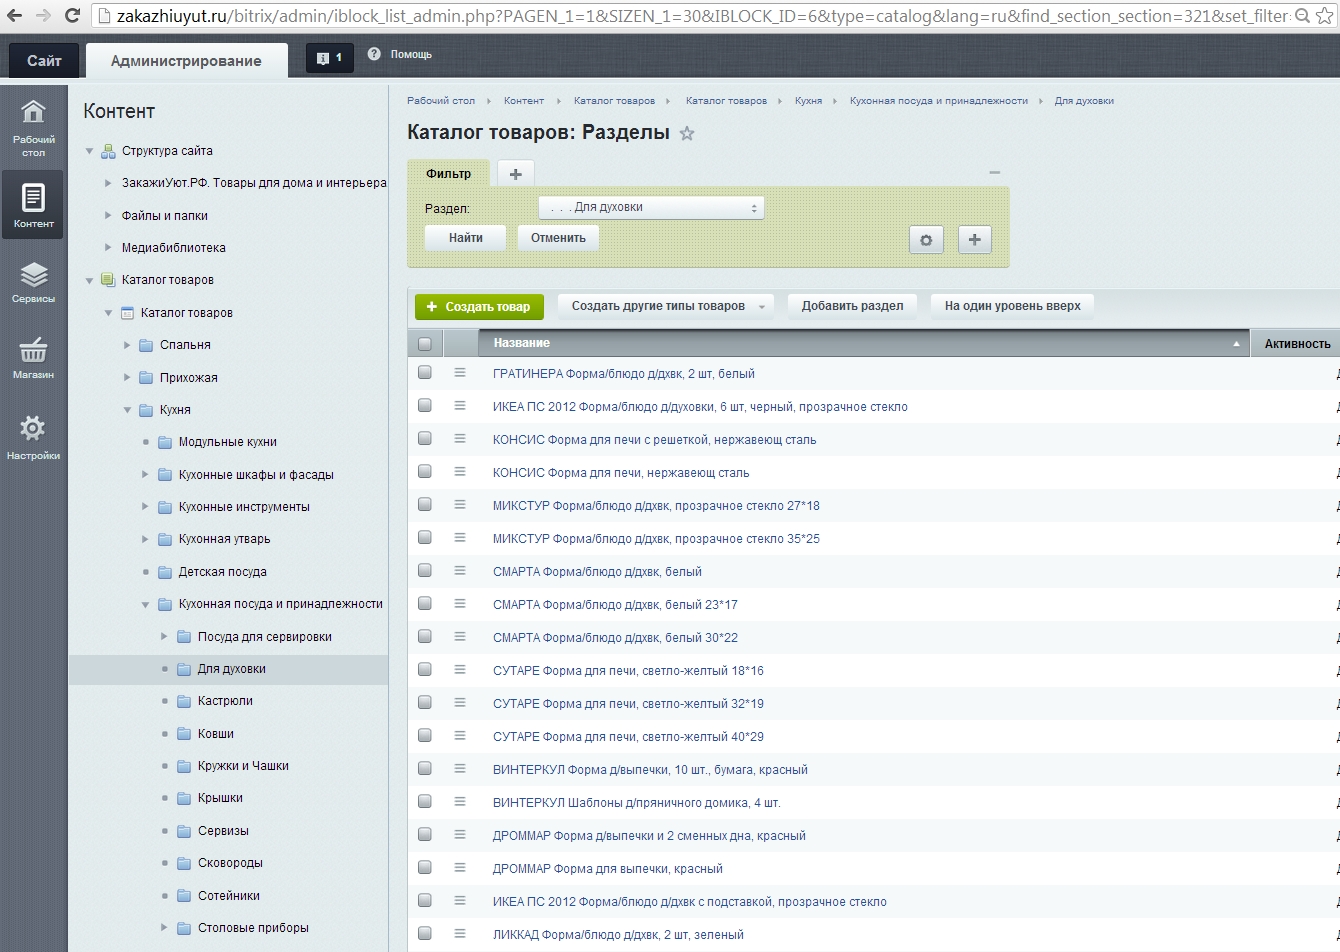Screen dimensions: 1340x952
Task: Click the Кастрюли folder icon
Action: tap(184, 701)
